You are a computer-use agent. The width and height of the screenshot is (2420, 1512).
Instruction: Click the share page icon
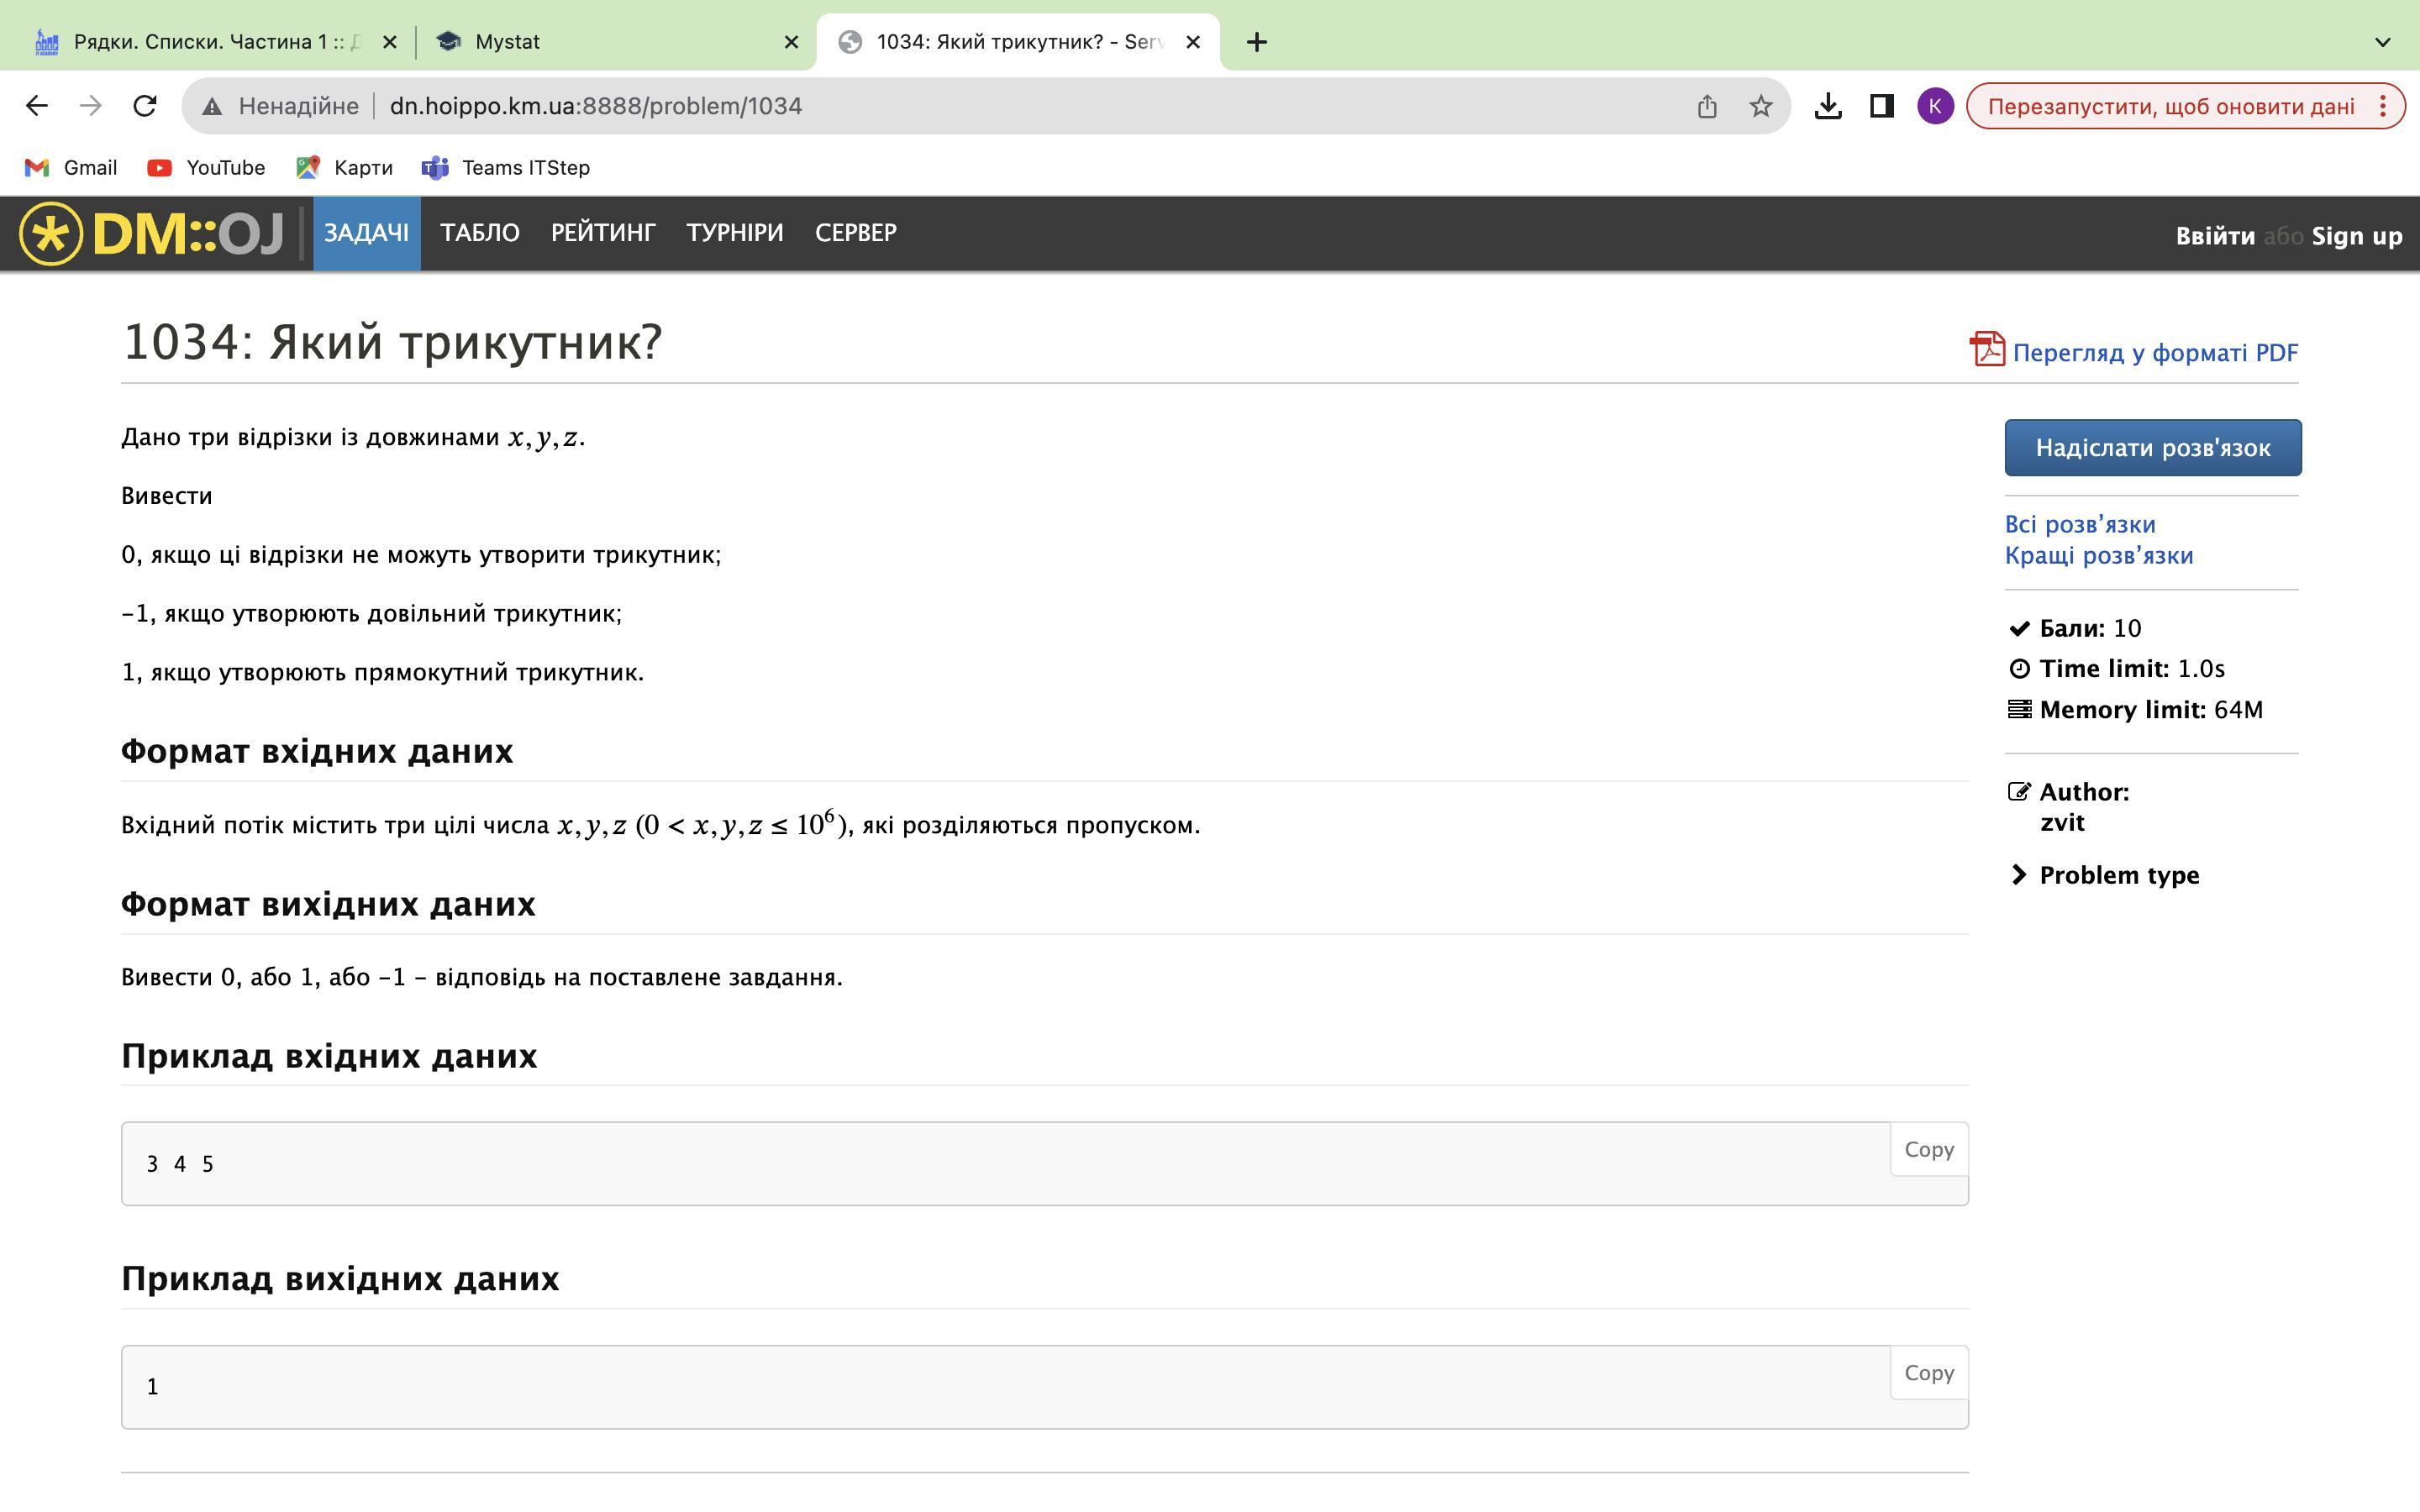1707,106
